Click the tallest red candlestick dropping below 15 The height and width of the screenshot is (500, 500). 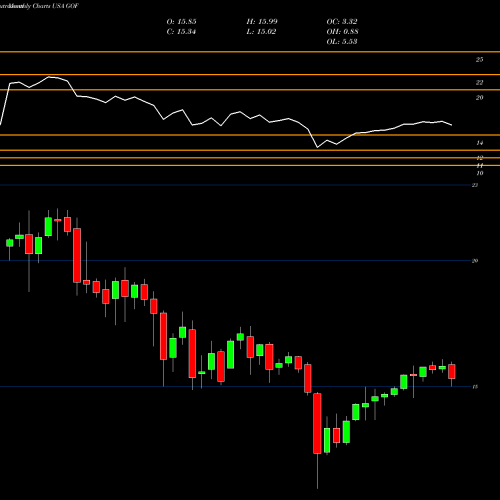[317, 423]
